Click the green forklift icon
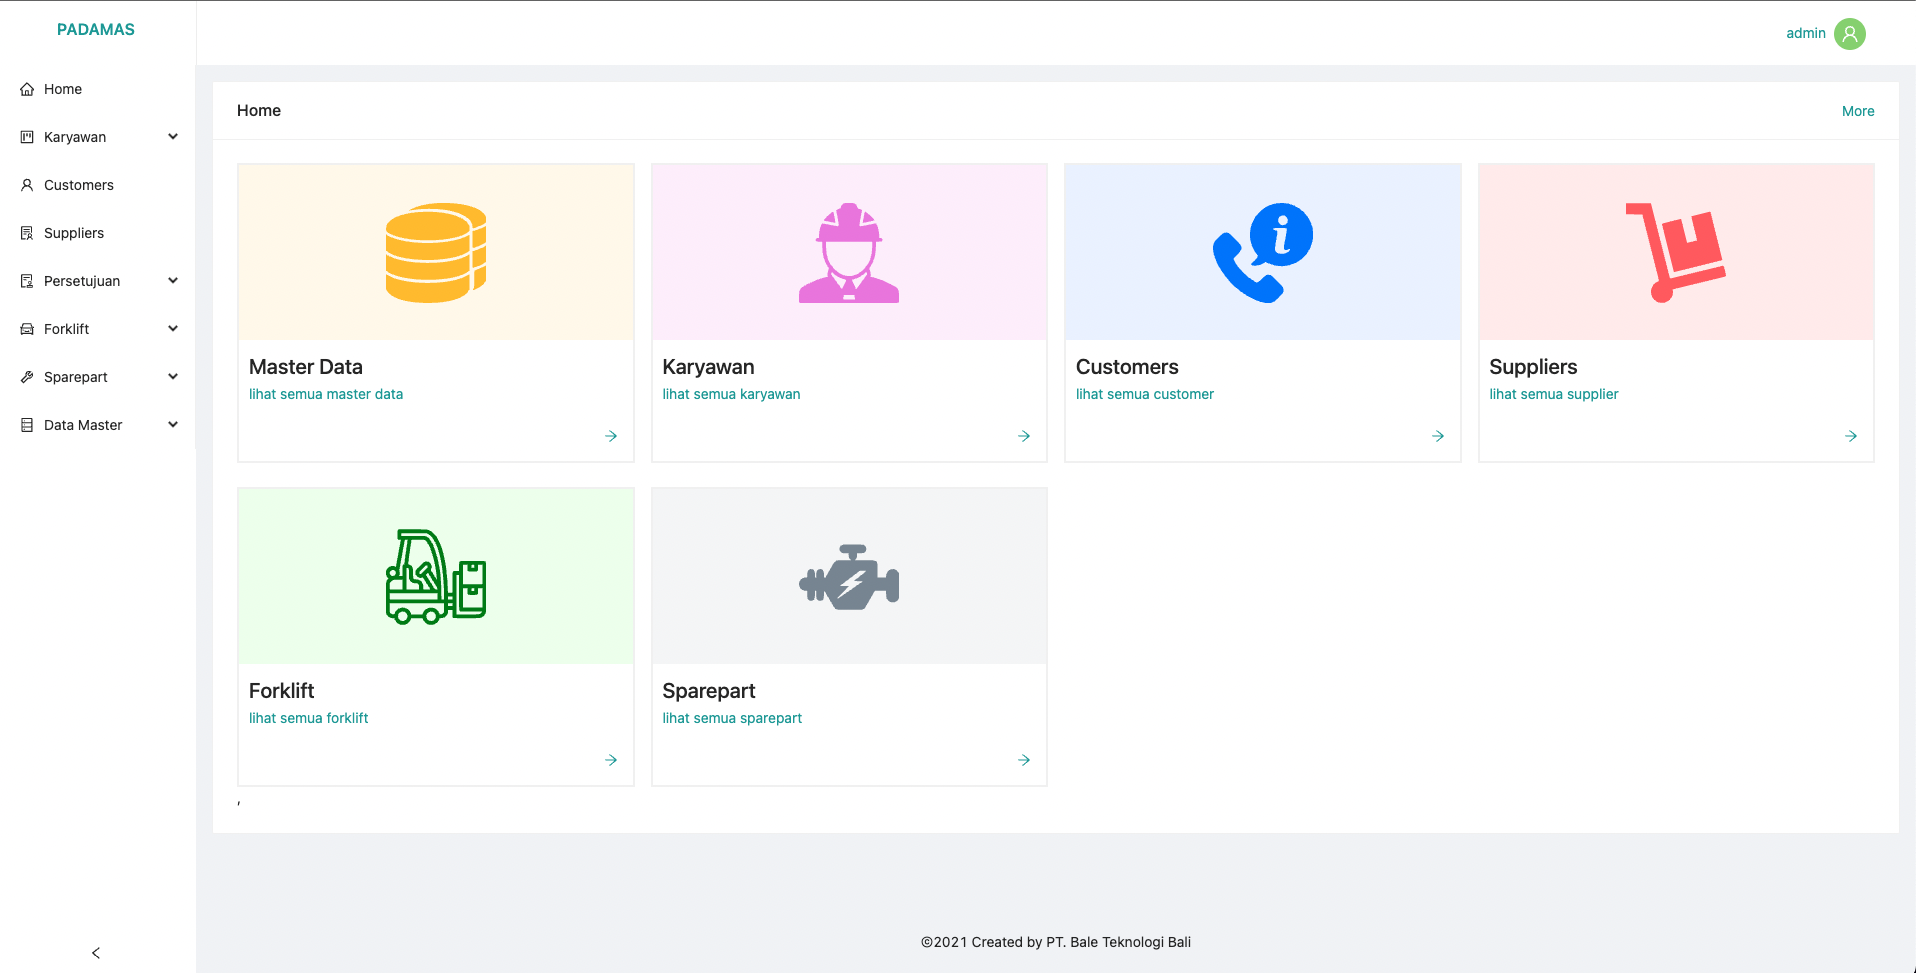The height and width of the screenshot is (973, 1916). (435, 577)
